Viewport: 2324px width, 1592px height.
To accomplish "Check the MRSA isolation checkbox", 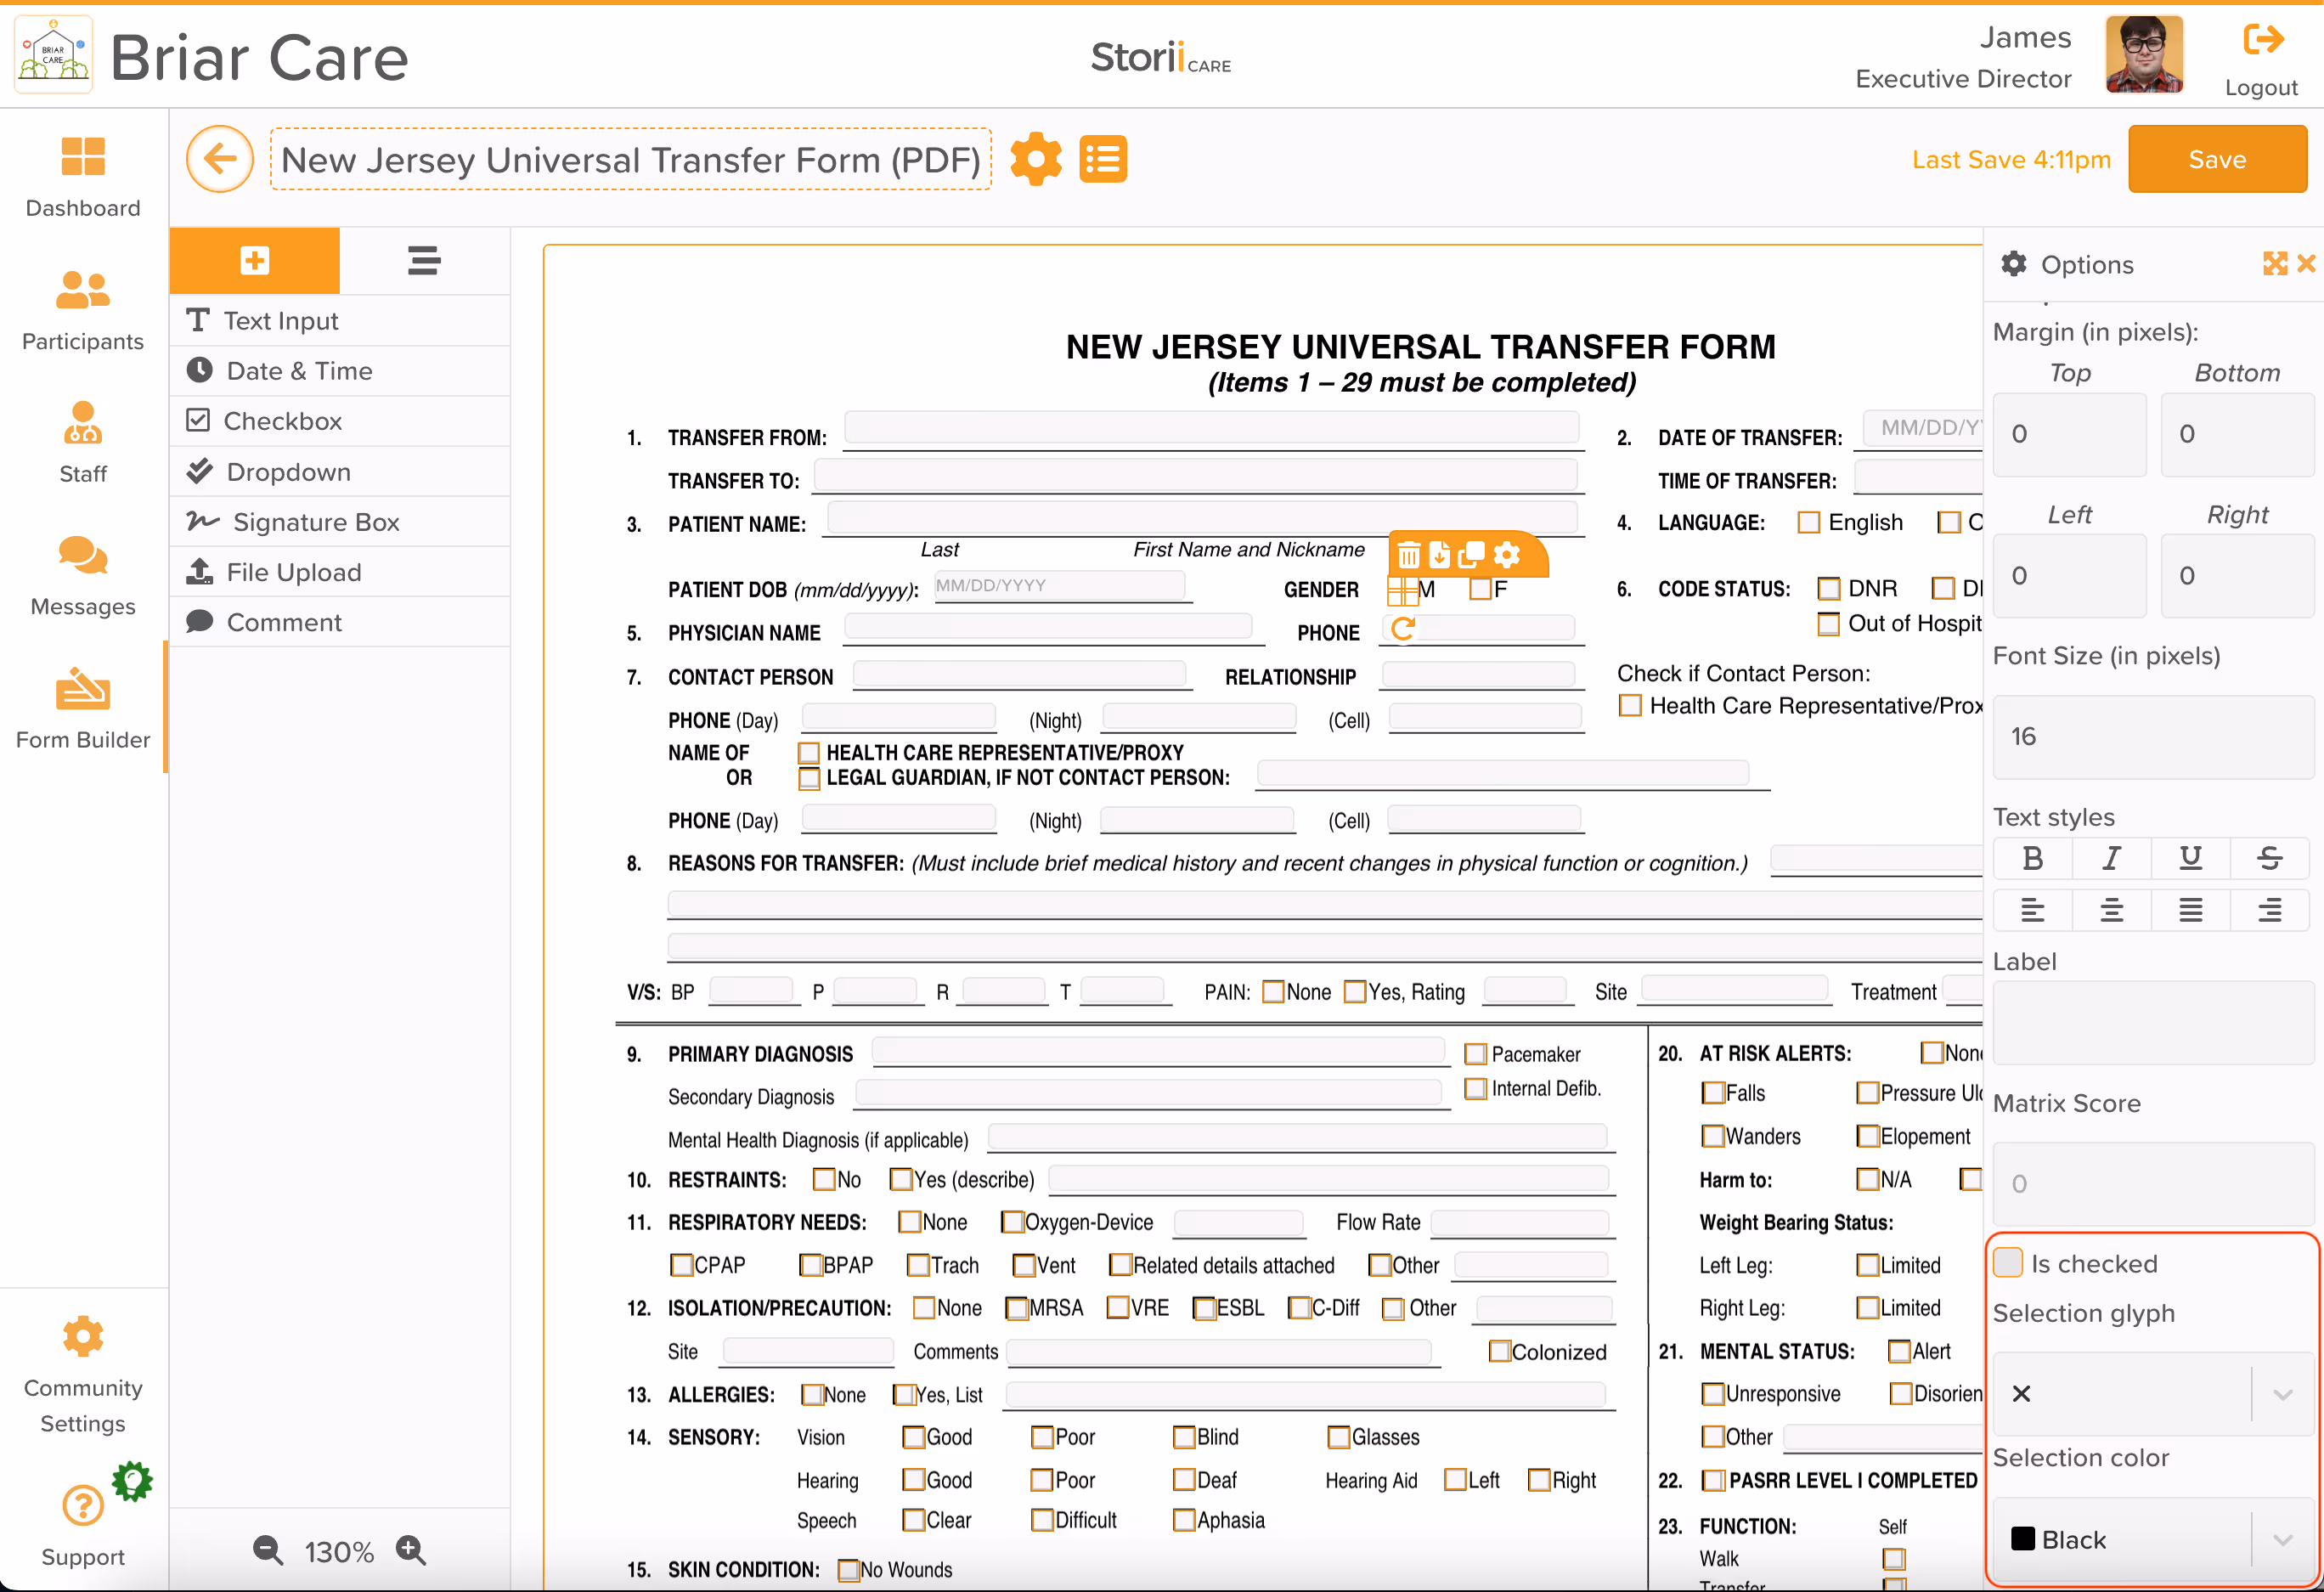I will [1017, 1308].
